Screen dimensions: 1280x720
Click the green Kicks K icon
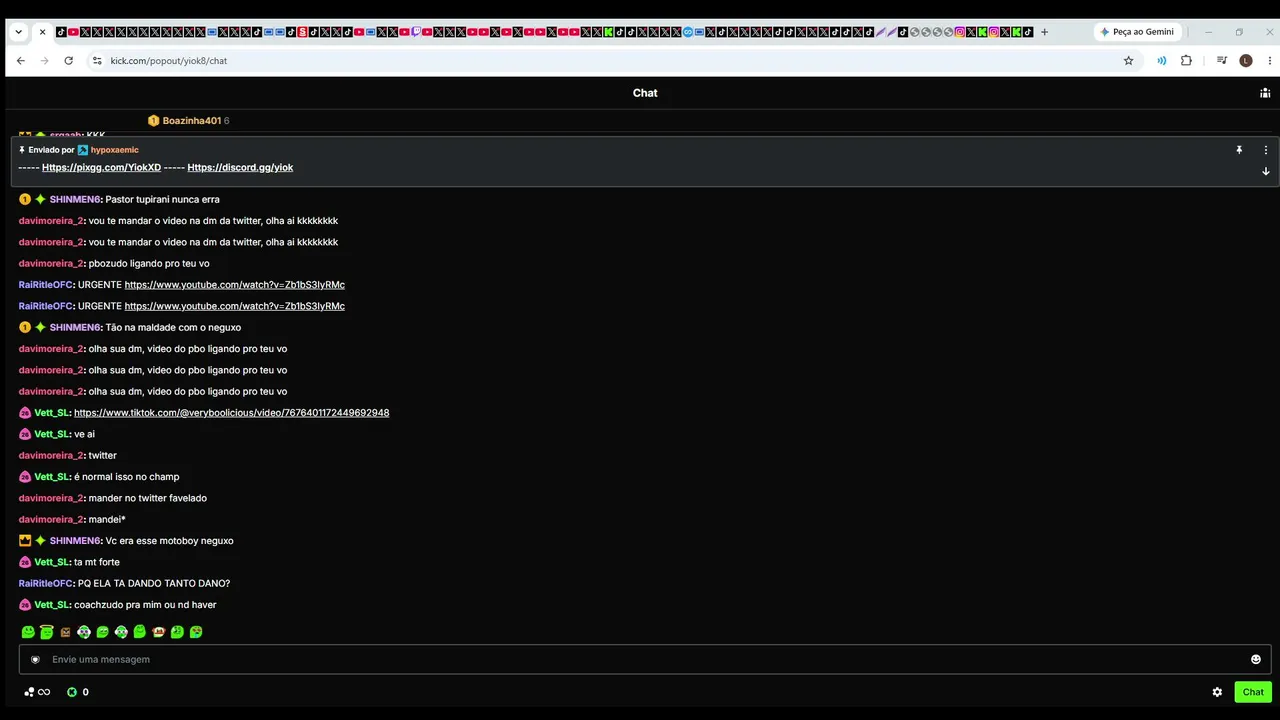72,692
